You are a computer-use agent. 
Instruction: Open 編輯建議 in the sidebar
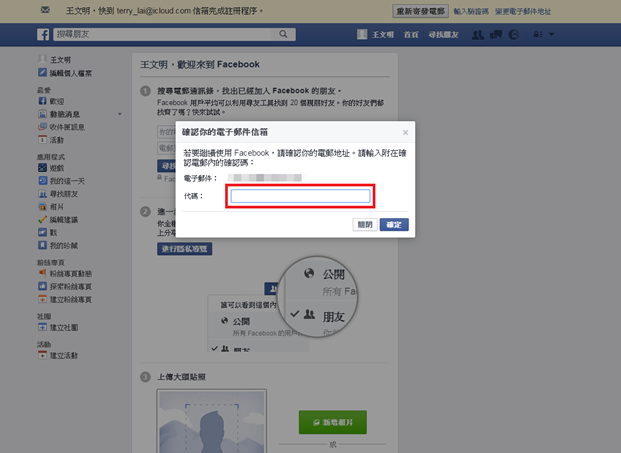pos(58,220)
